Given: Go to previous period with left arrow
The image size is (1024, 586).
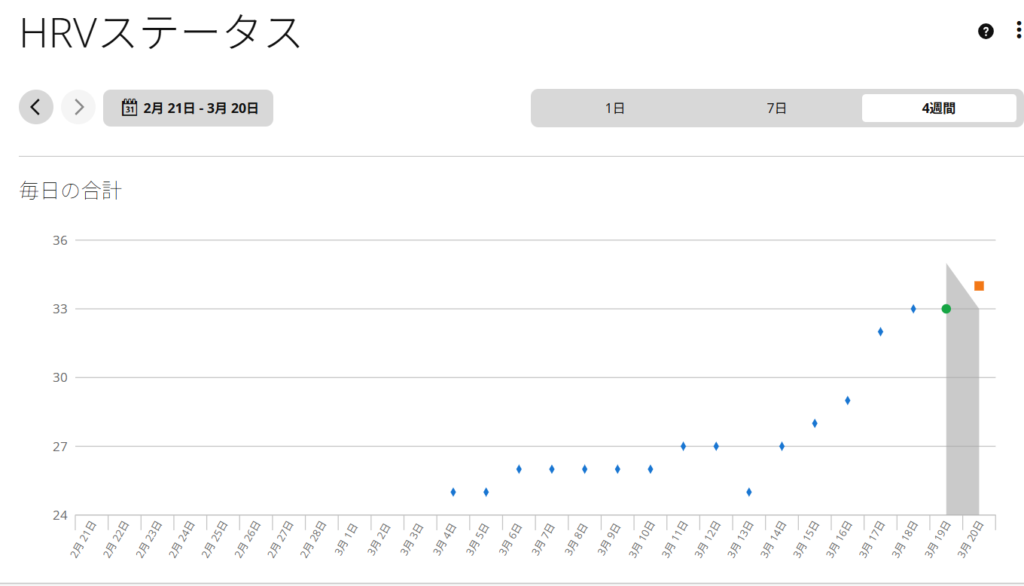Looking at the screenshot, I should (x=36, y=107).
